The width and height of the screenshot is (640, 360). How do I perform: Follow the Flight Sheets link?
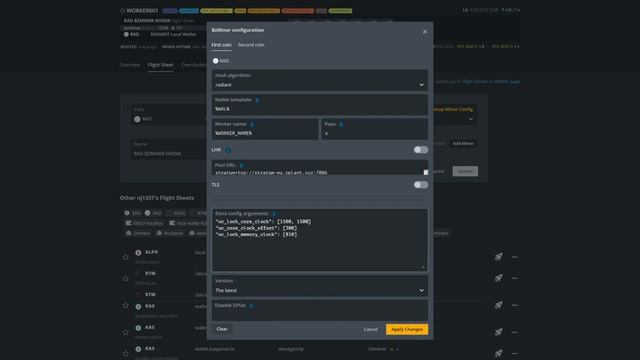point(475,82)
